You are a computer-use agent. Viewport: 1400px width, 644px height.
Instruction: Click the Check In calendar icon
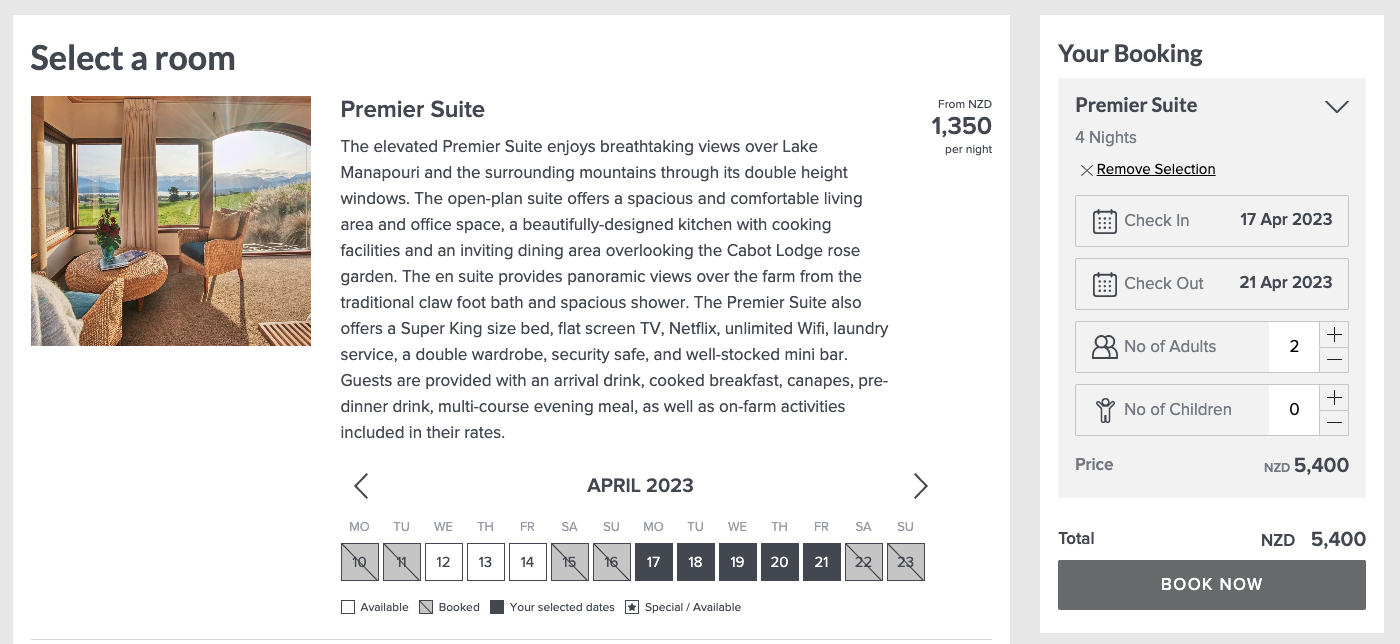coord(1104,221)
